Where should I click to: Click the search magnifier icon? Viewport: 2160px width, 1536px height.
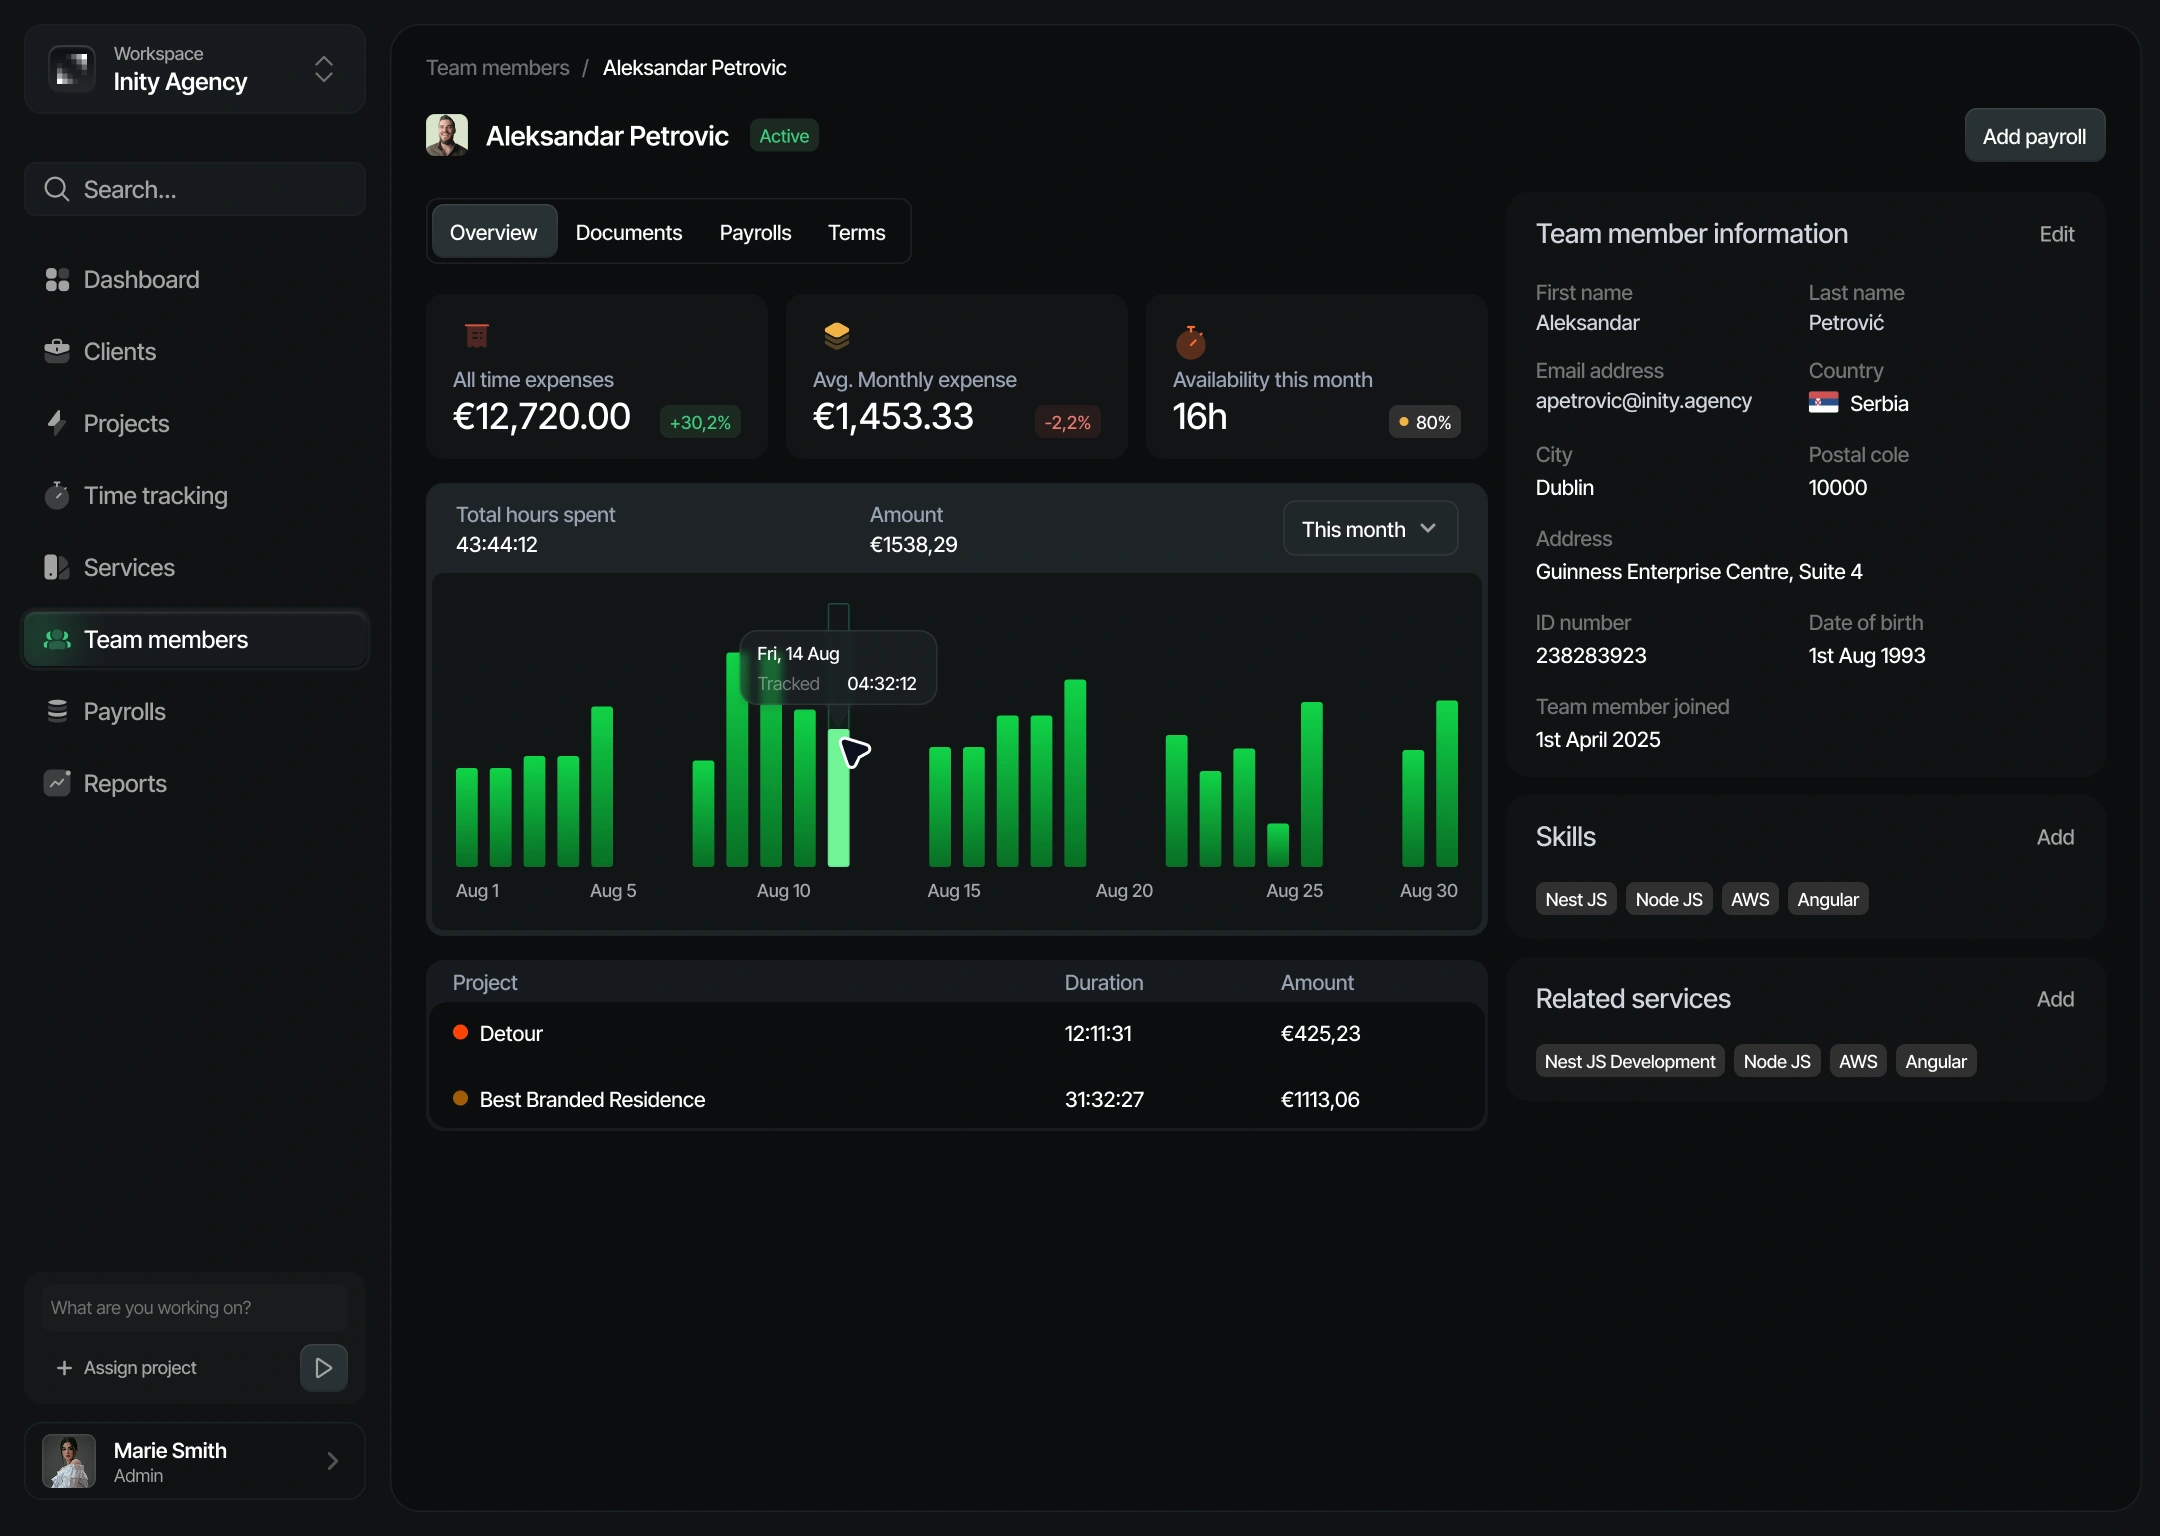[x=57, y=189]
